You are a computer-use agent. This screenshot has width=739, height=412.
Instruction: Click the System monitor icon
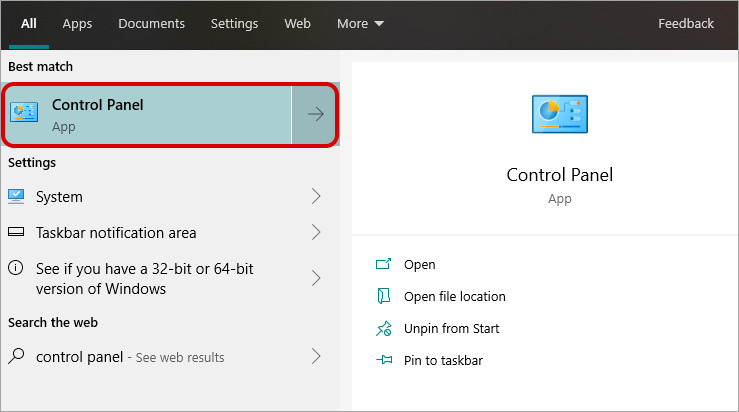click(16, 196)
